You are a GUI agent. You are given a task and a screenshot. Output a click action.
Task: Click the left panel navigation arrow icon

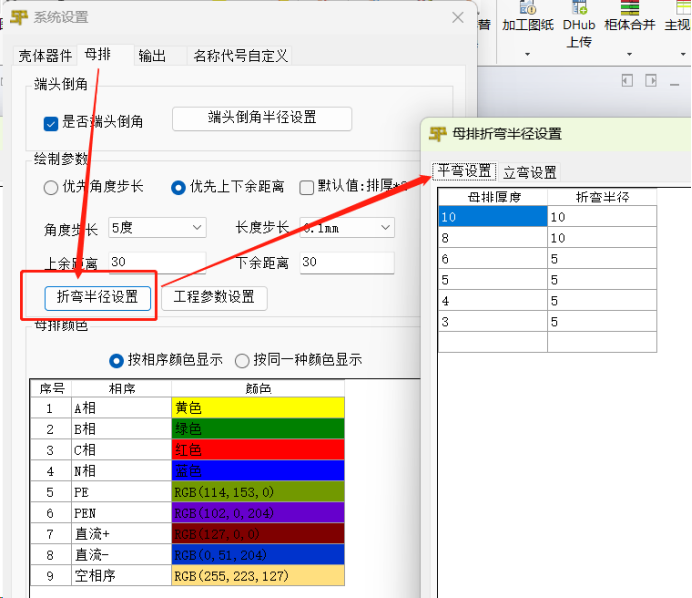tap(627, 81)
